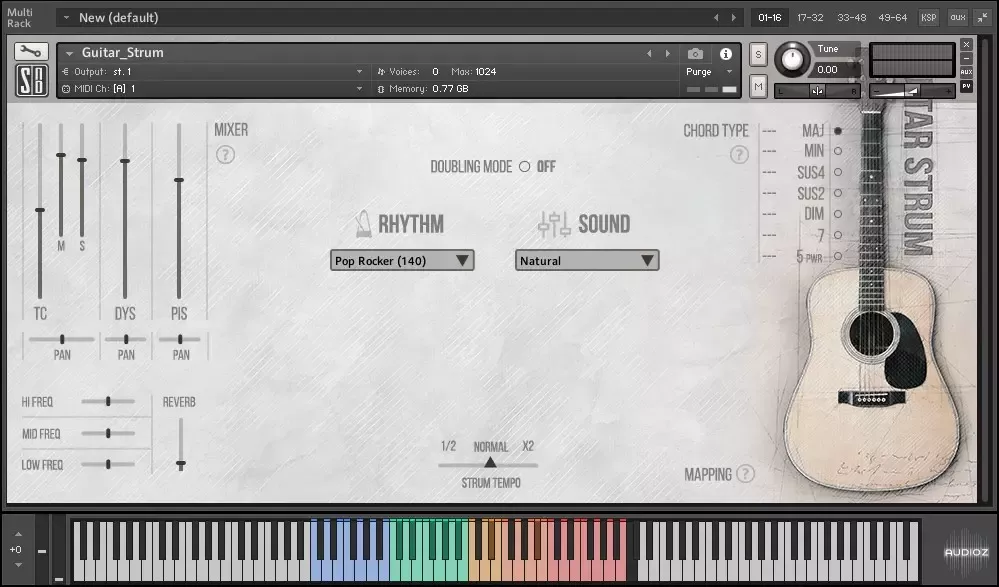The image size is (999, 587).
Task: Open instrument edit mode with wrench icon
Action: 31,52
